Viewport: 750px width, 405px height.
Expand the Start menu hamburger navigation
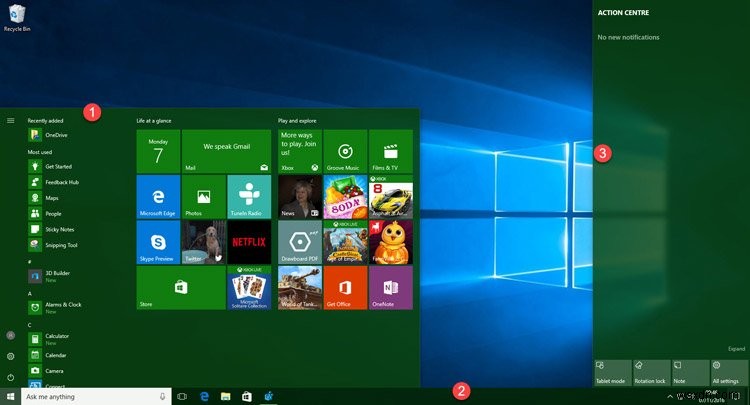point(11,120)
